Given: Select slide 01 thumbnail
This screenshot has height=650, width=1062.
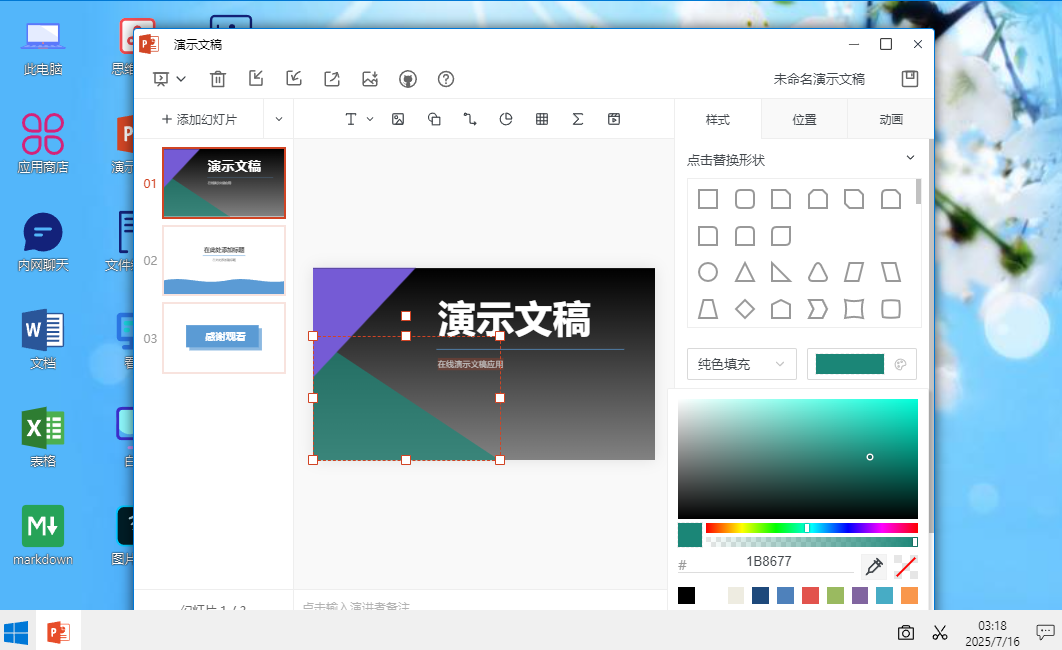Looking at the screenshot, I should (x=224, y=183).
